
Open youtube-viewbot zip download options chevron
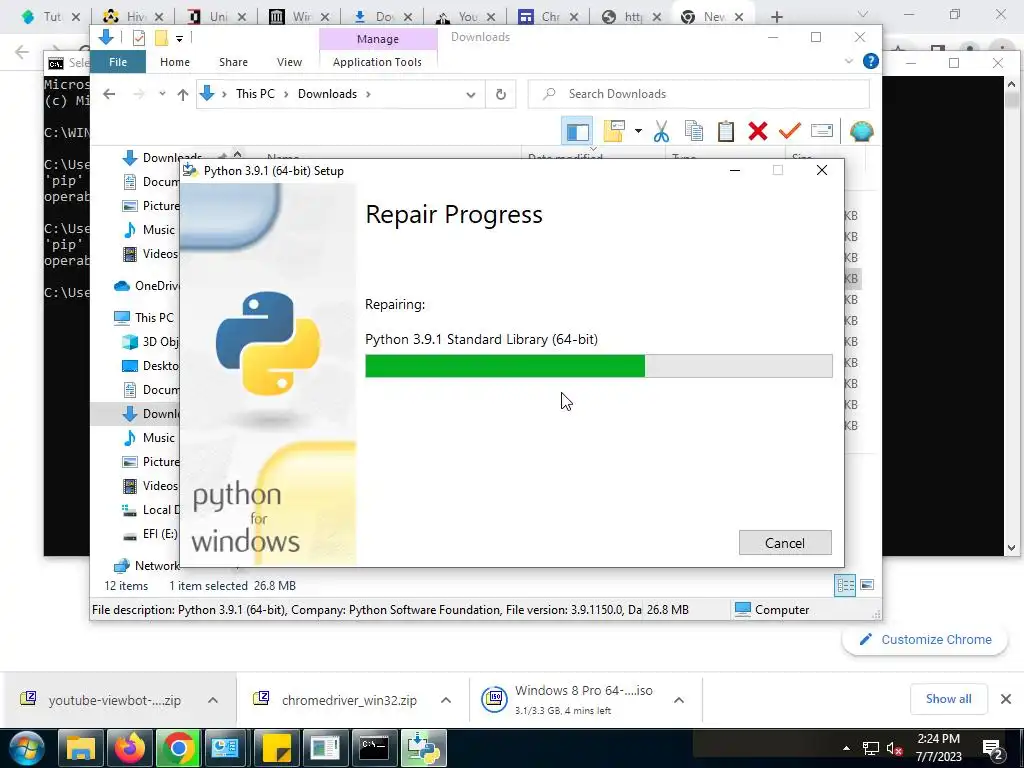pyautogui.click(x=213, y=700)
